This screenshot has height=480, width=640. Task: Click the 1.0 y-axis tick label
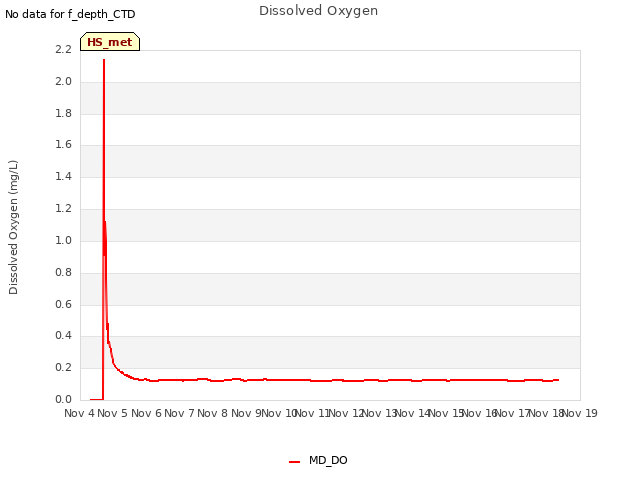click(x=63, y=240)
